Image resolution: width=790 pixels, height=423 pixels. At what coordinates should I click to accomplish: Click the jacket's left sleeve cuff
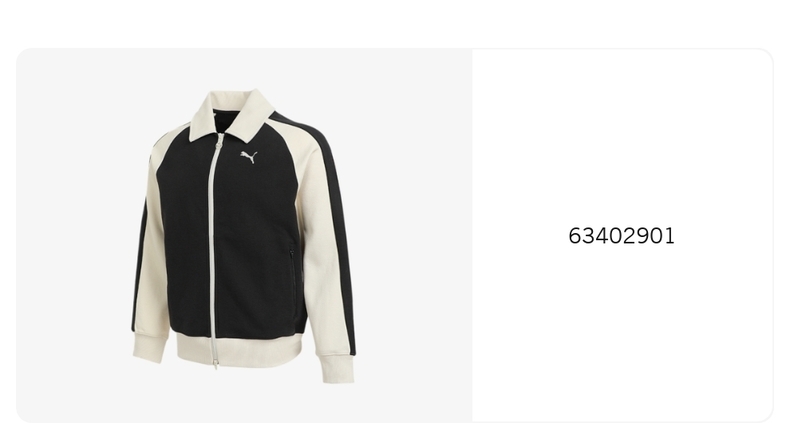click(x=149, y=347)
